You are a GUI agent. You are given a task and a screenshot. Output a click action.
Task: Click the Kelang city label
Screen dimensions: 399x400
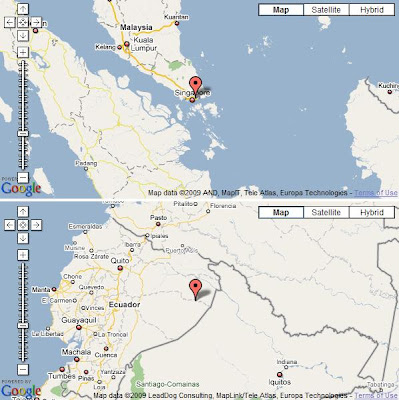click(x=105, y=47)
